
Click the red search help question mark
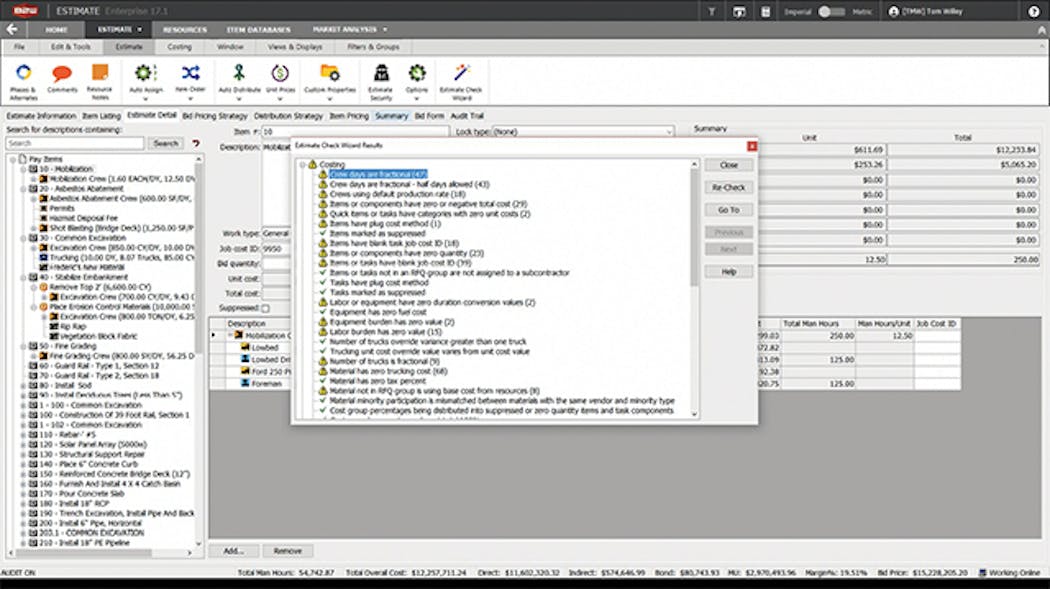[196, 143]
